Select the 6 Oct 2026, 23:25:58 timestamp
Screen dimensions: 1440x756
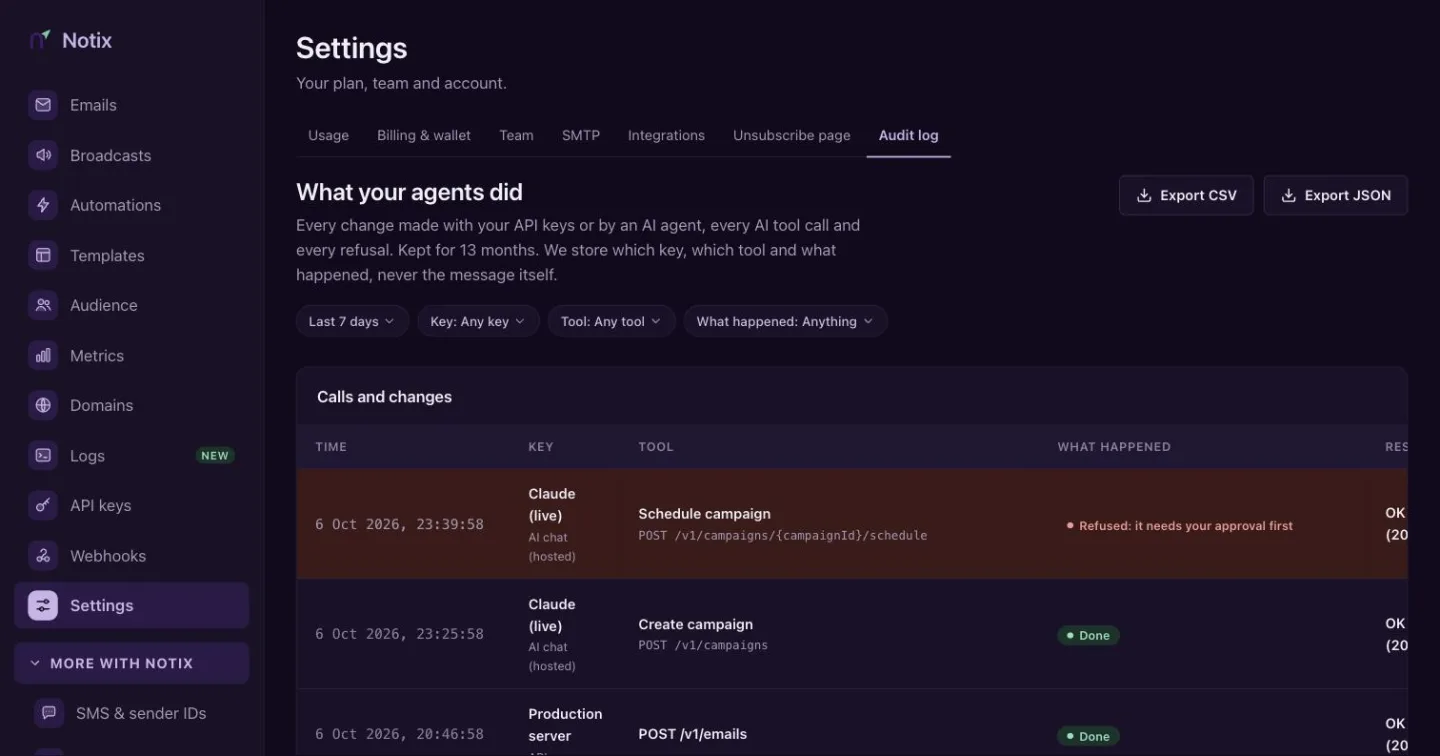coord(399,634)
